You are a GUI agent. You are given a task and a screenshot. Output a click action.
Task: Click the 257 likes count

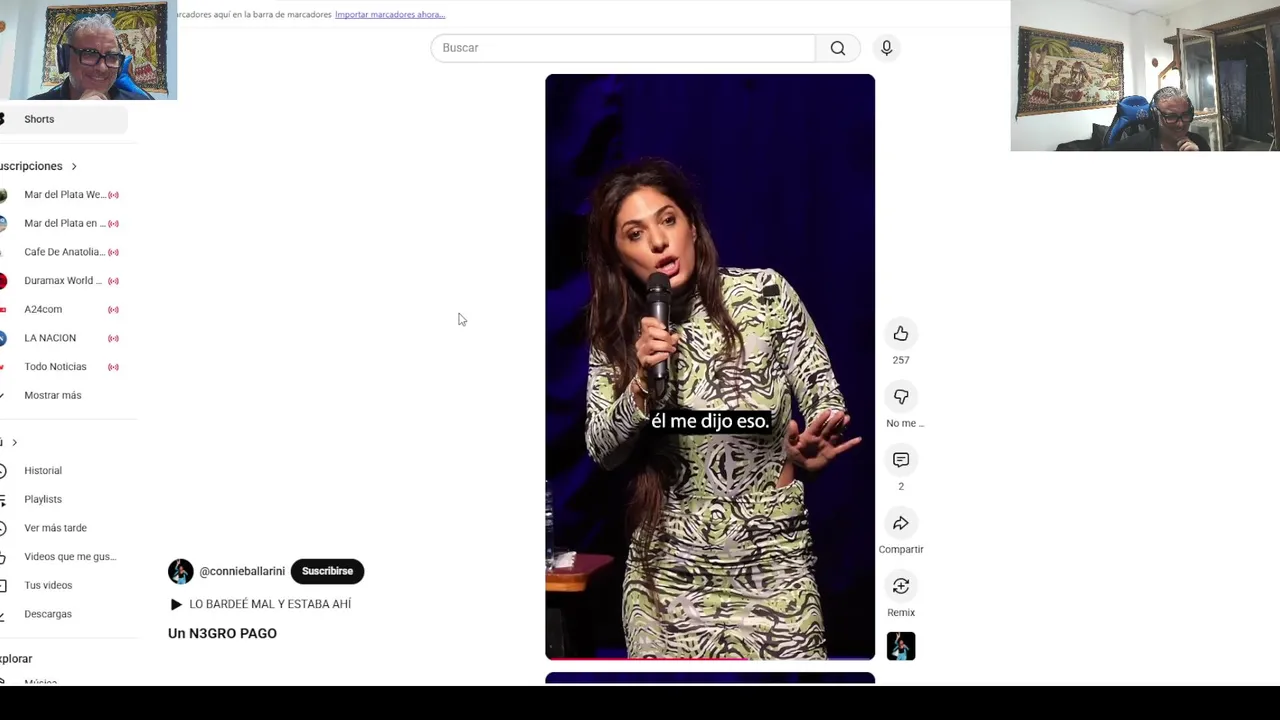901,360
